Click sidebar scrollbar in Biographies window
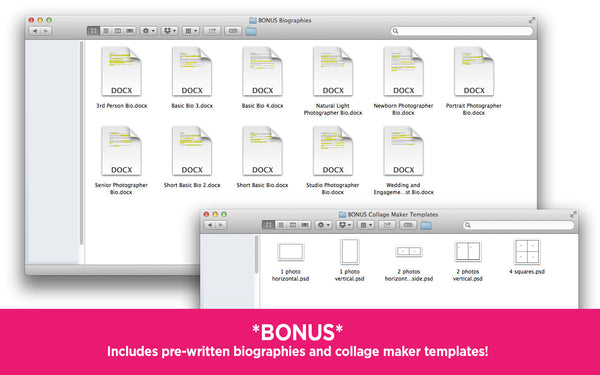600x375 pixels. coord(82,143)
